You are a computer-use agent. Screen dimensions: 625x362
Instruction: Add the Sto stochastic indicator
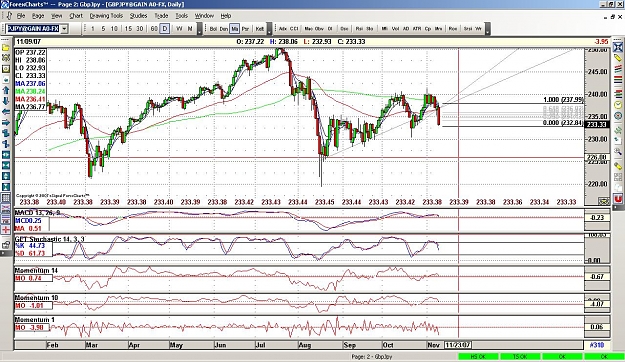tap(369, 29)
